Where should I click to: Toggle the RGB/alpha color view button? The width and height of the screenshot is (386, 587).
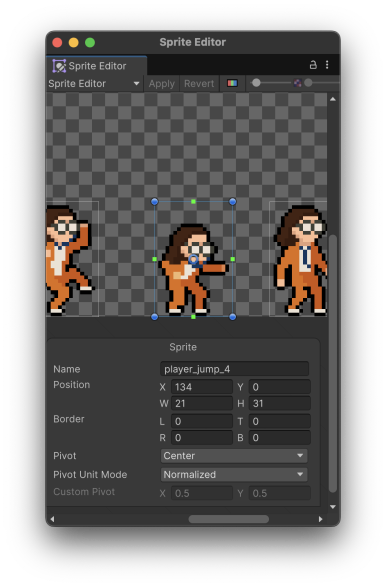(232, 83)
